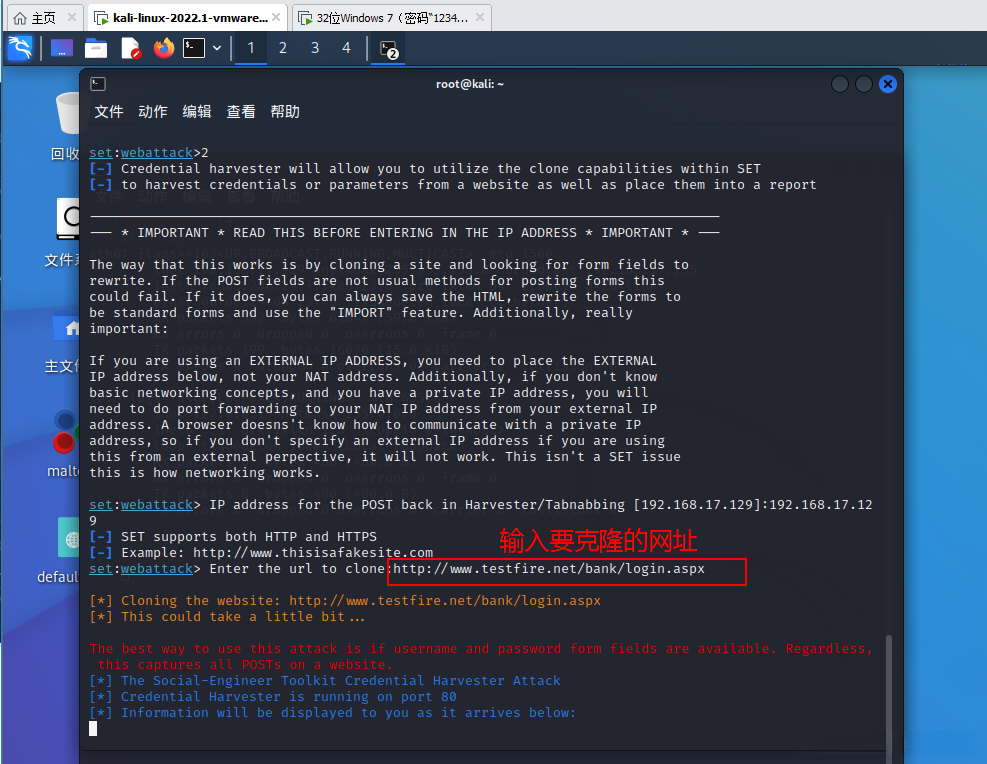
Task: Launch Firefox from the panel
Action: 164,48
